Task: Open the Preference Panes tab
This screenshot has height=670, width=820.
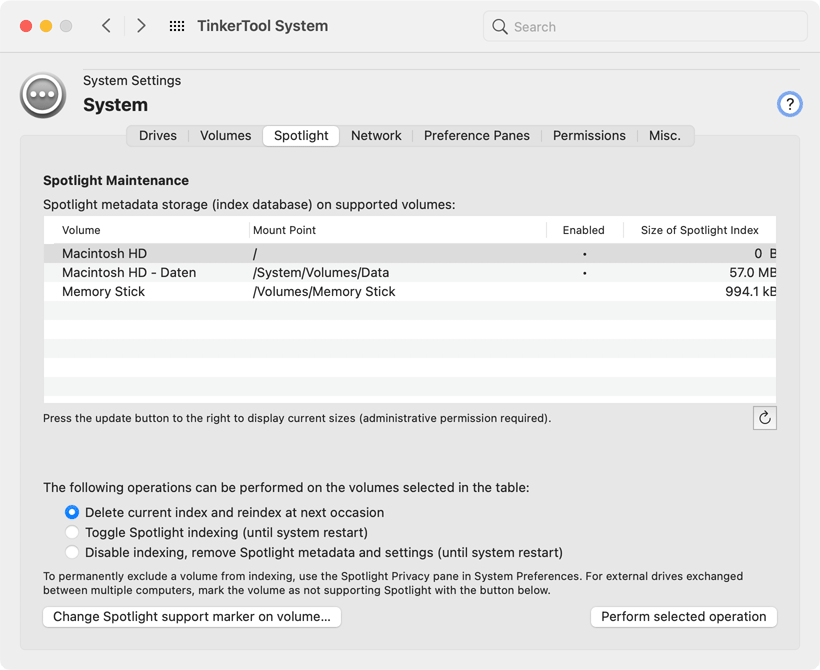Action: click(476, 136)
